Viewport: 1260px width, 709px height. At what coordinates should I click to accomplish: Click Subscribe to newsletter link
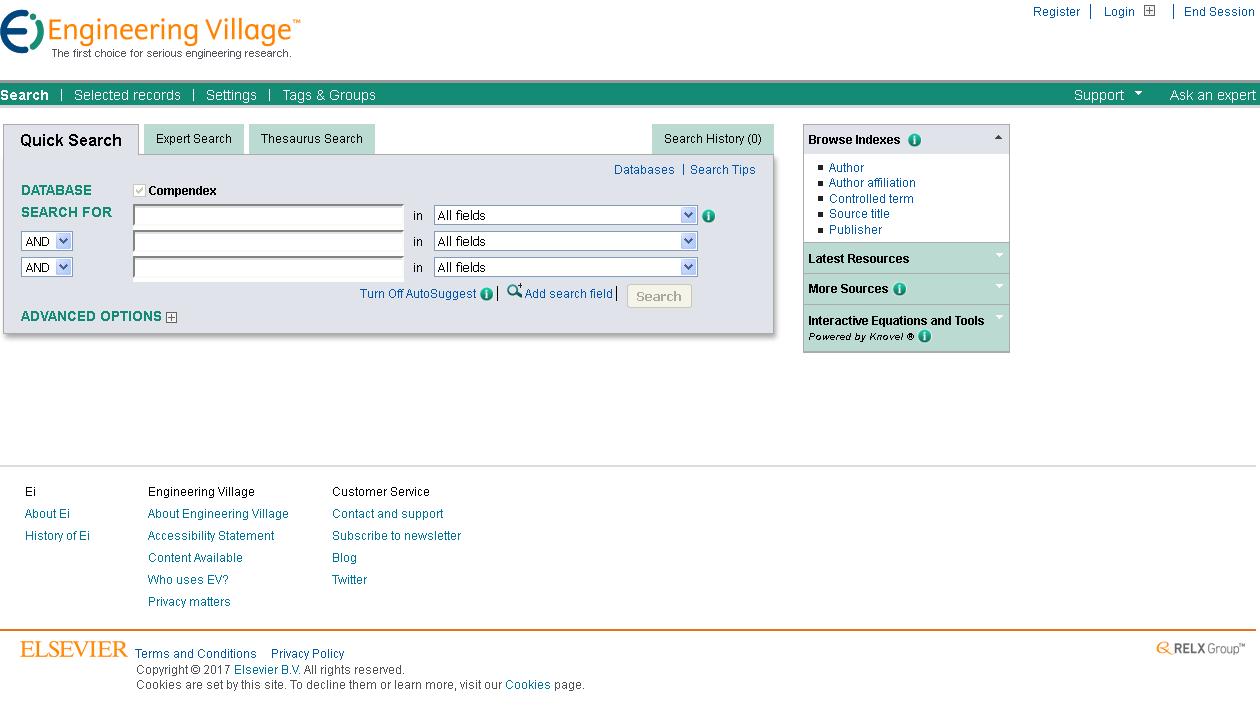pyautogui.click(x=396, y=536)
